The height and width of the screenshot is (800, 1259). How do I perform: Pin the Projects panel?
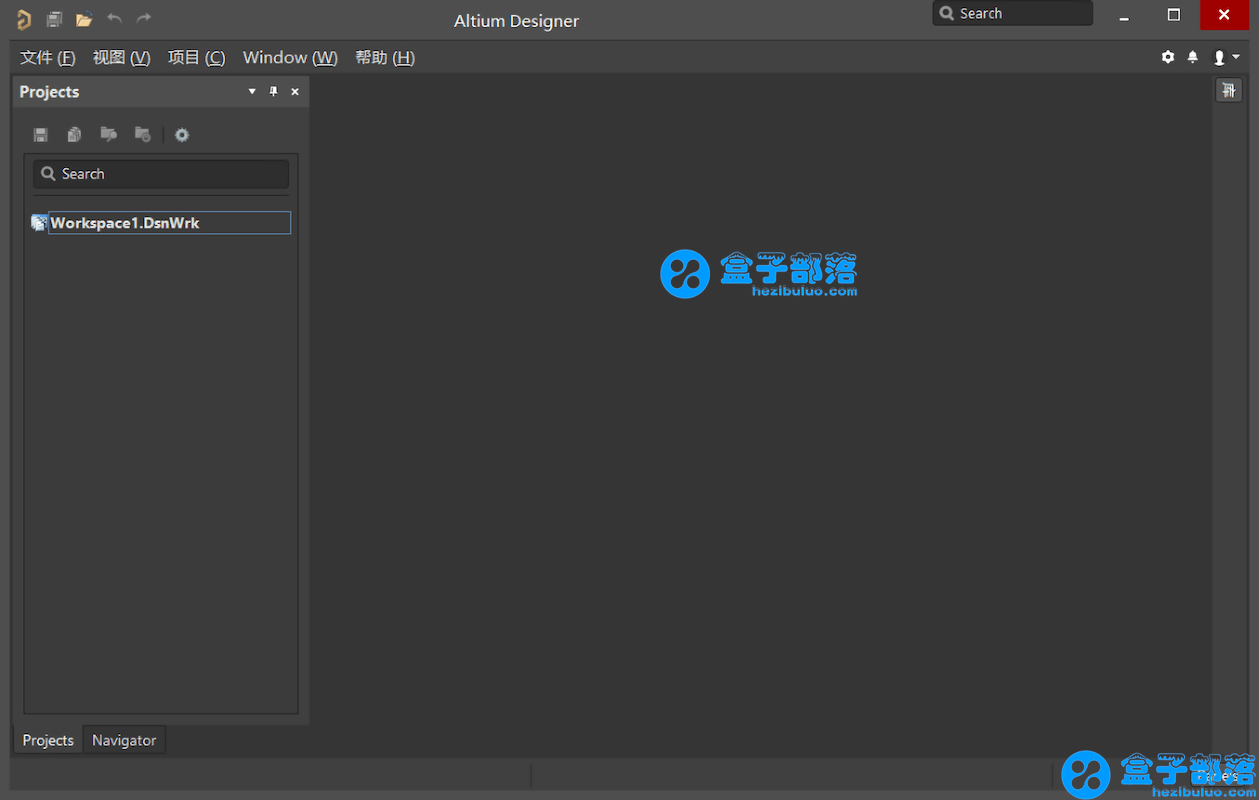pos(273,91)
